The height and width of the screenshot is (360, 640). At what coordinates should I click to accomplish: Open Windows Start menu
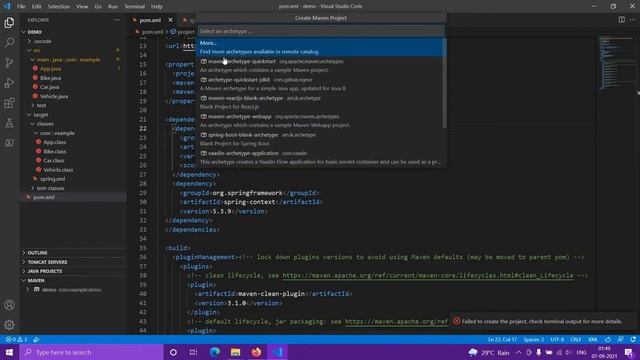click(x=9, y=352)
